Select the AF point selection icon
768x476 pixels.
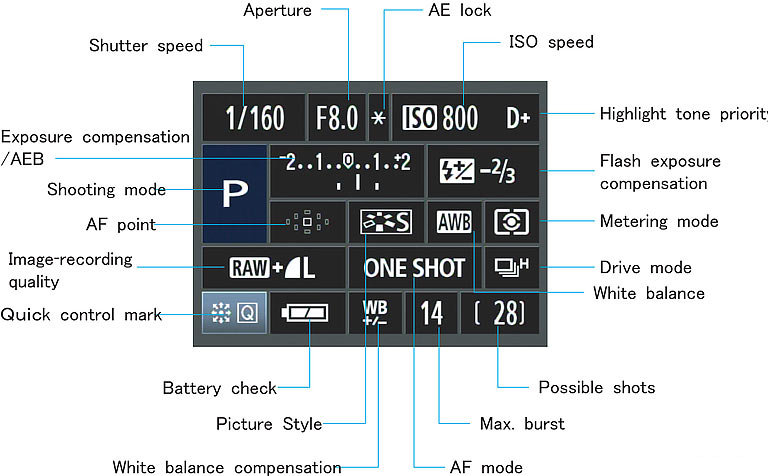pos(307,221)
